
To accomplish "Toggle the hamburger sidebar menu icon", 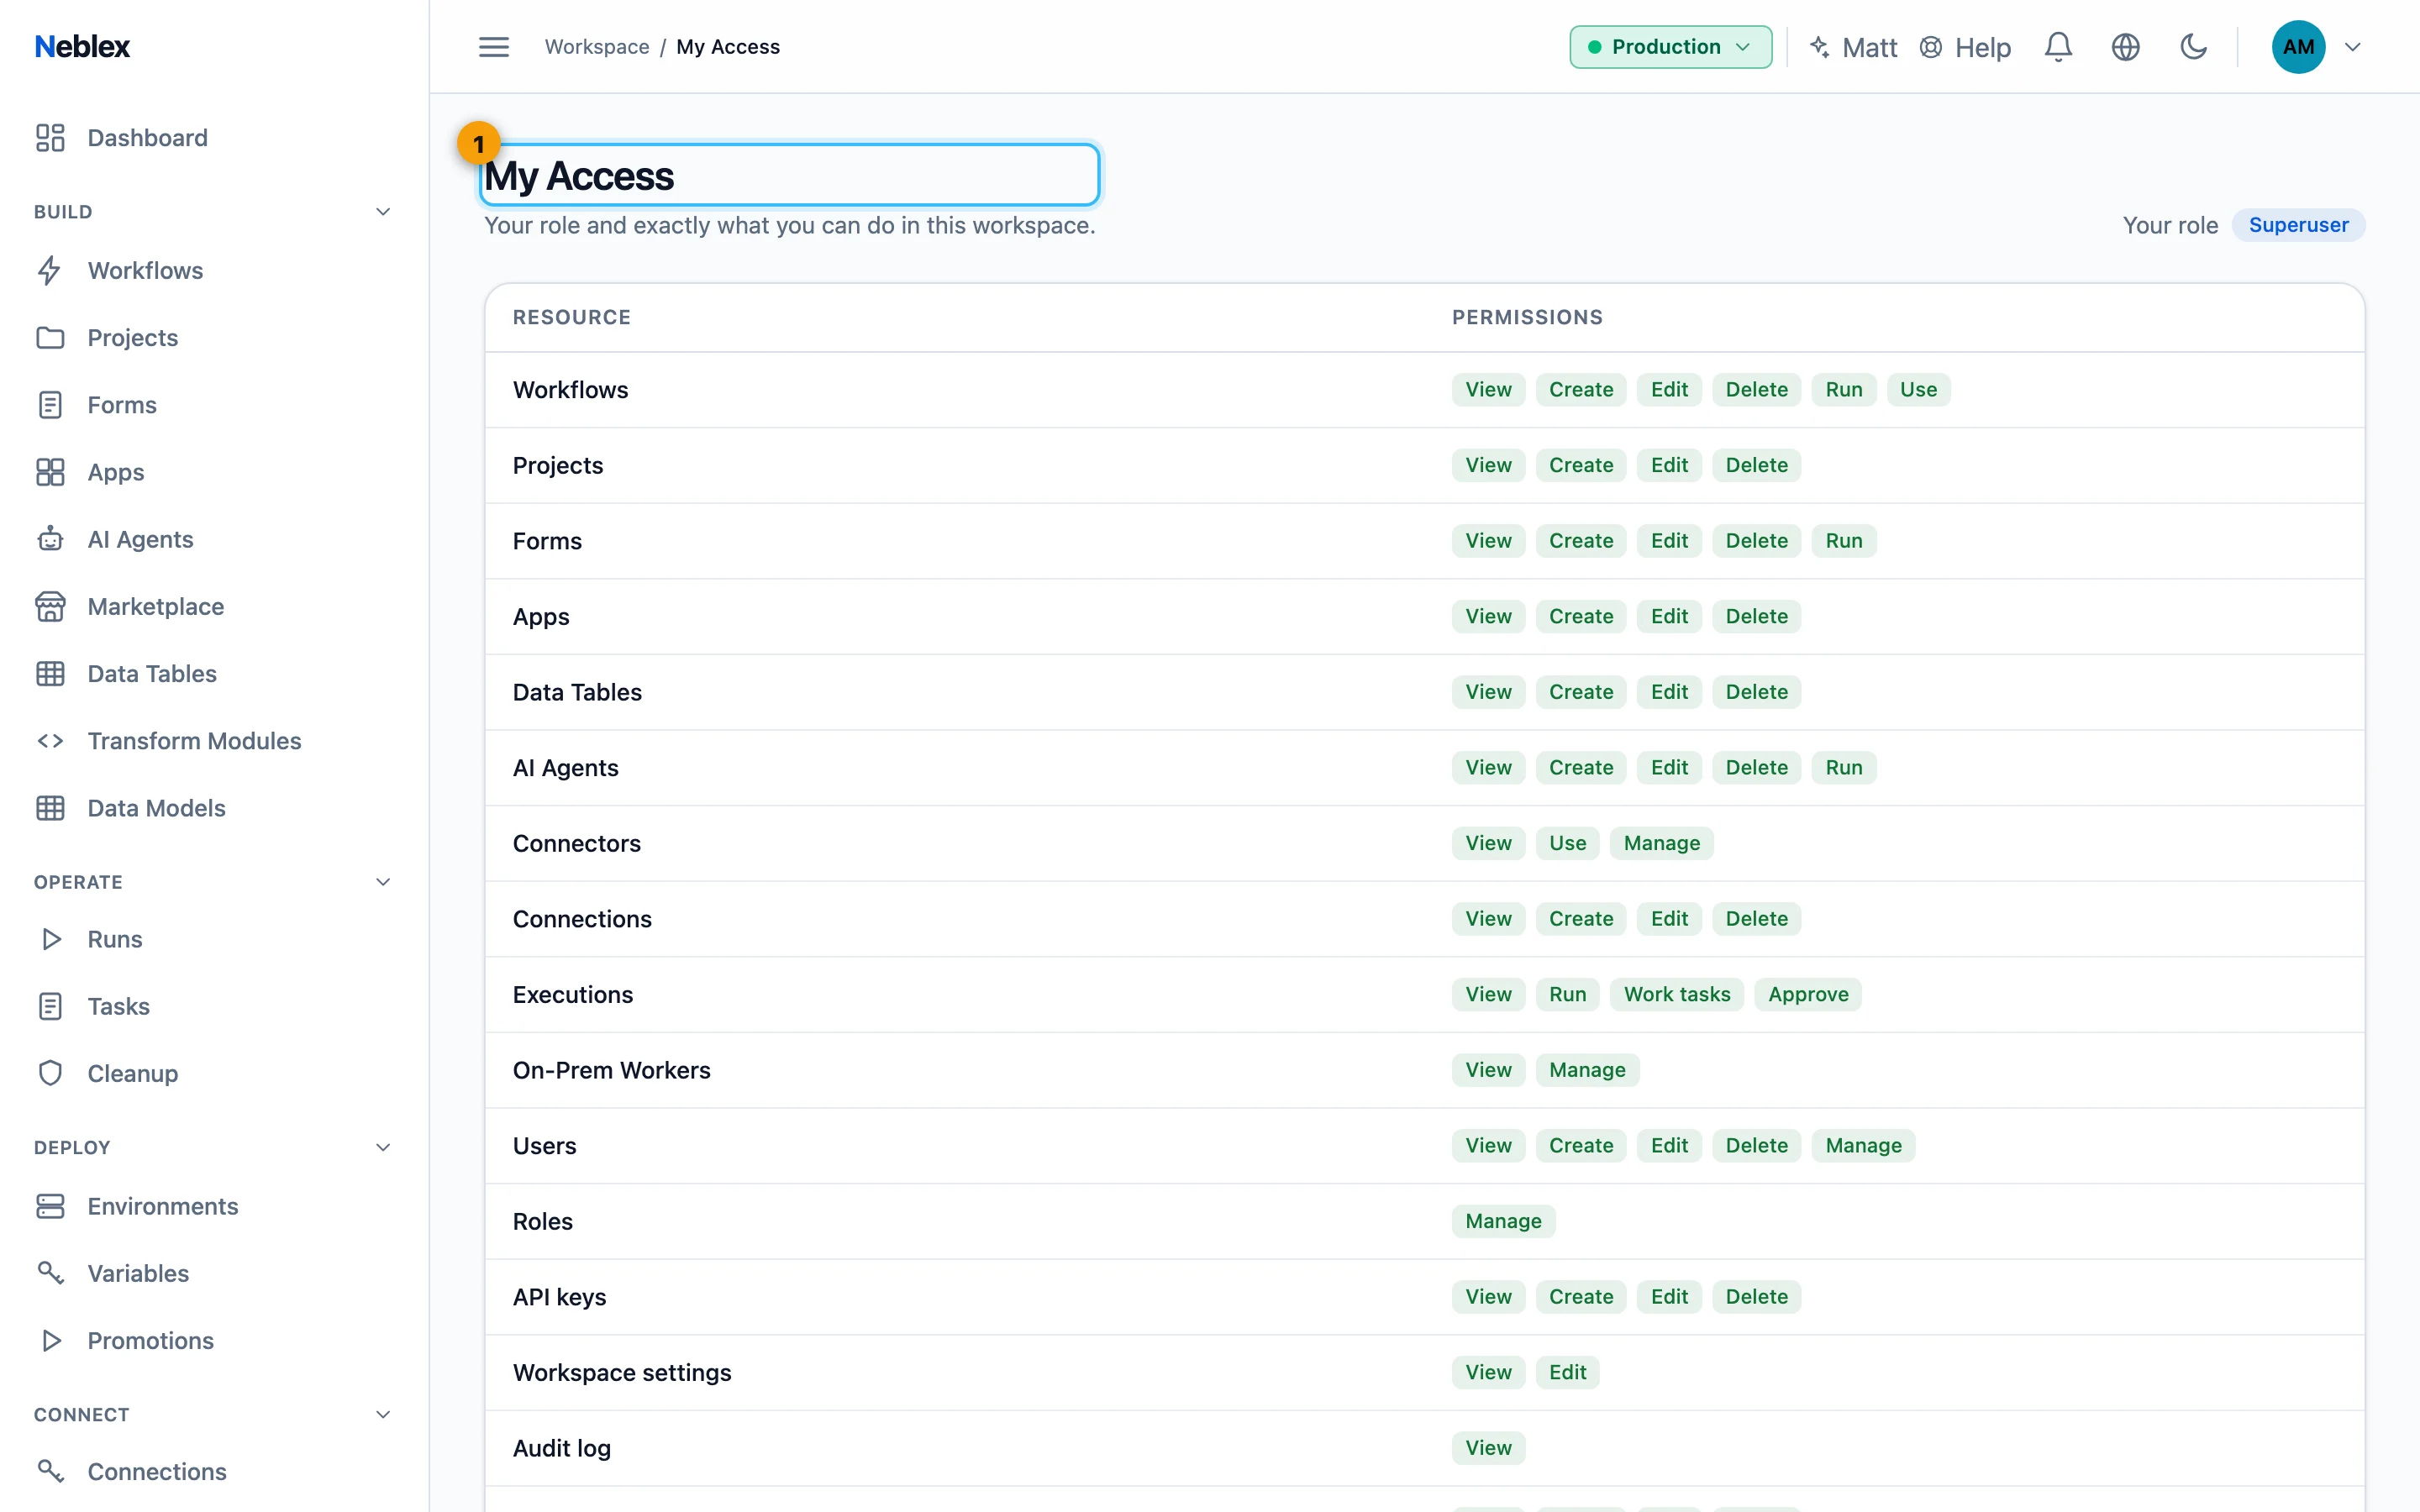I will click(493, 47).
